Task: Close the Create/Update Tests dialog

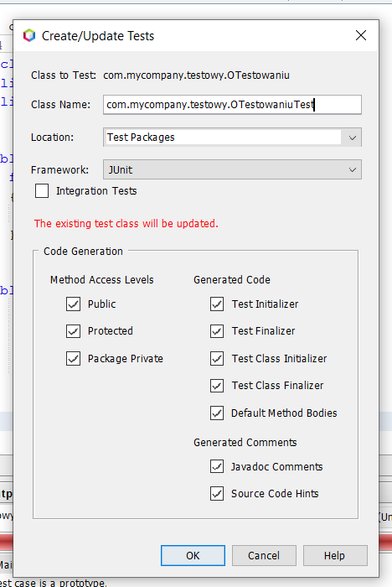Action: 361,36
